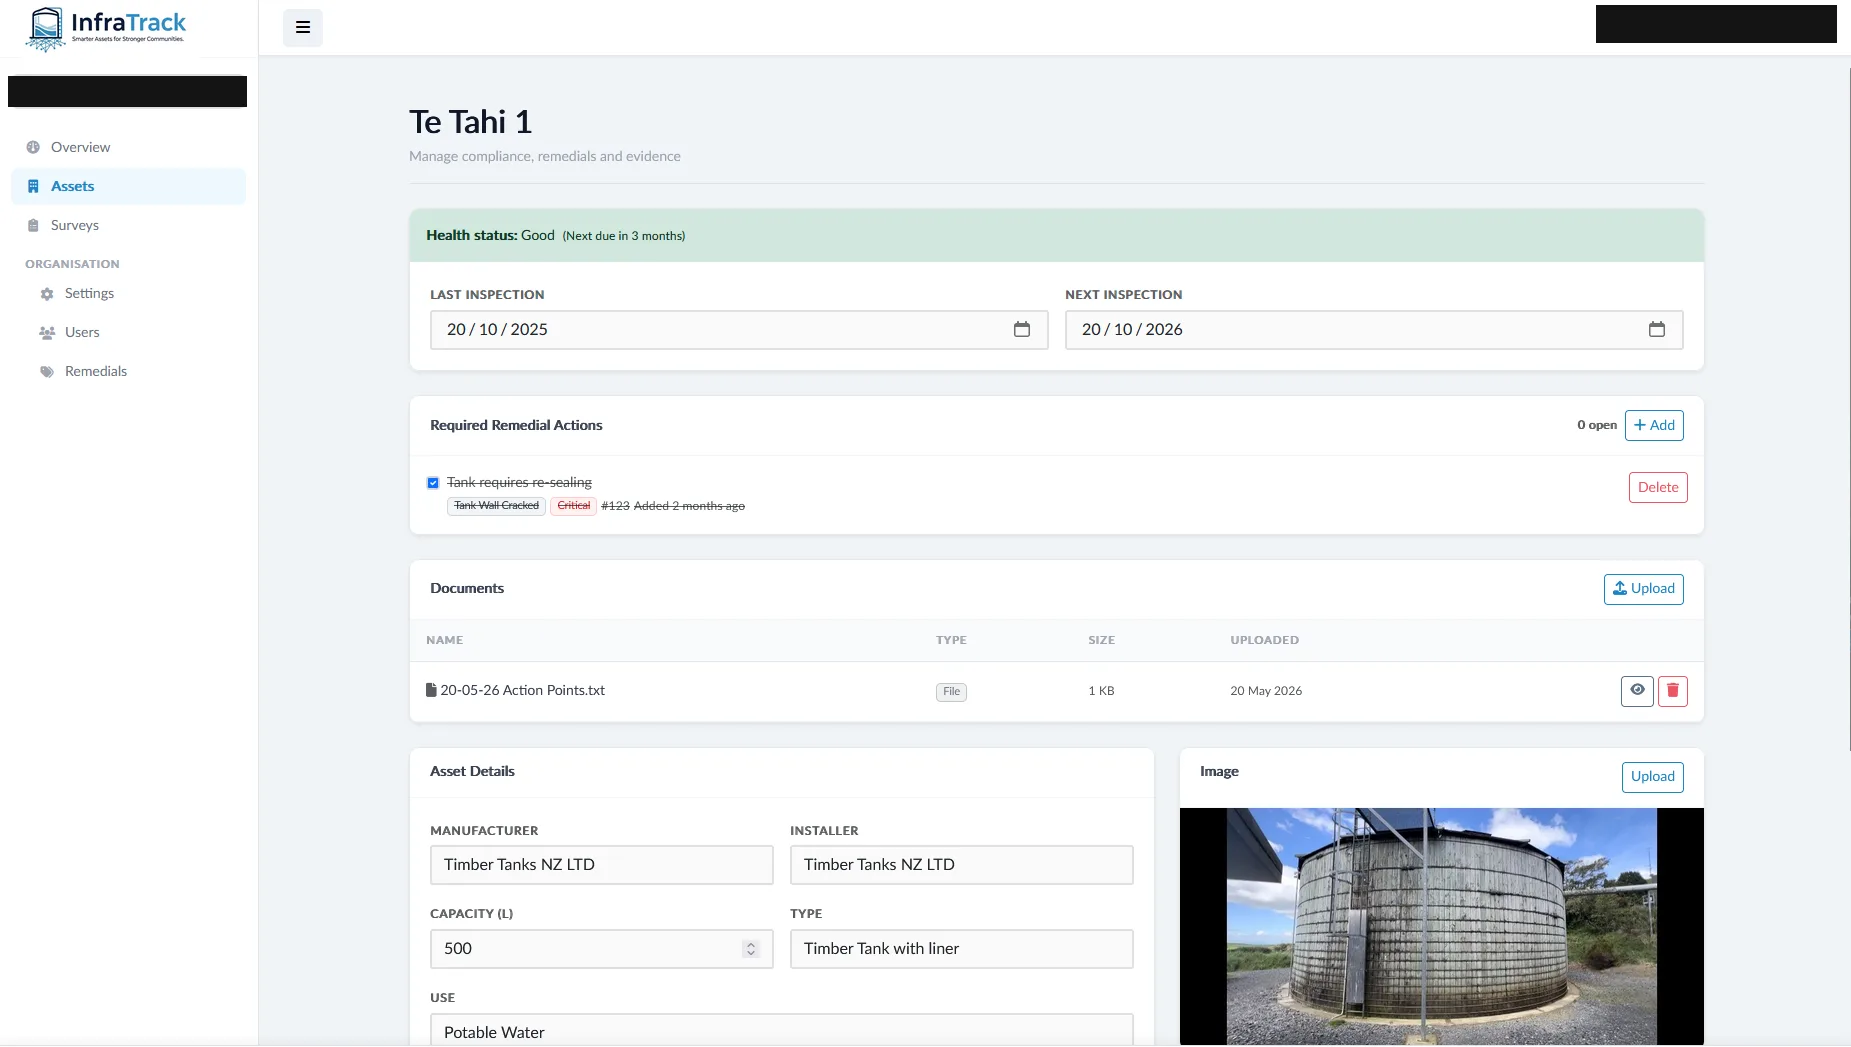This screenshot has height=1047, width=1851.
Task: Click the UPLOADED column header
Action: tap(1264, 640)
